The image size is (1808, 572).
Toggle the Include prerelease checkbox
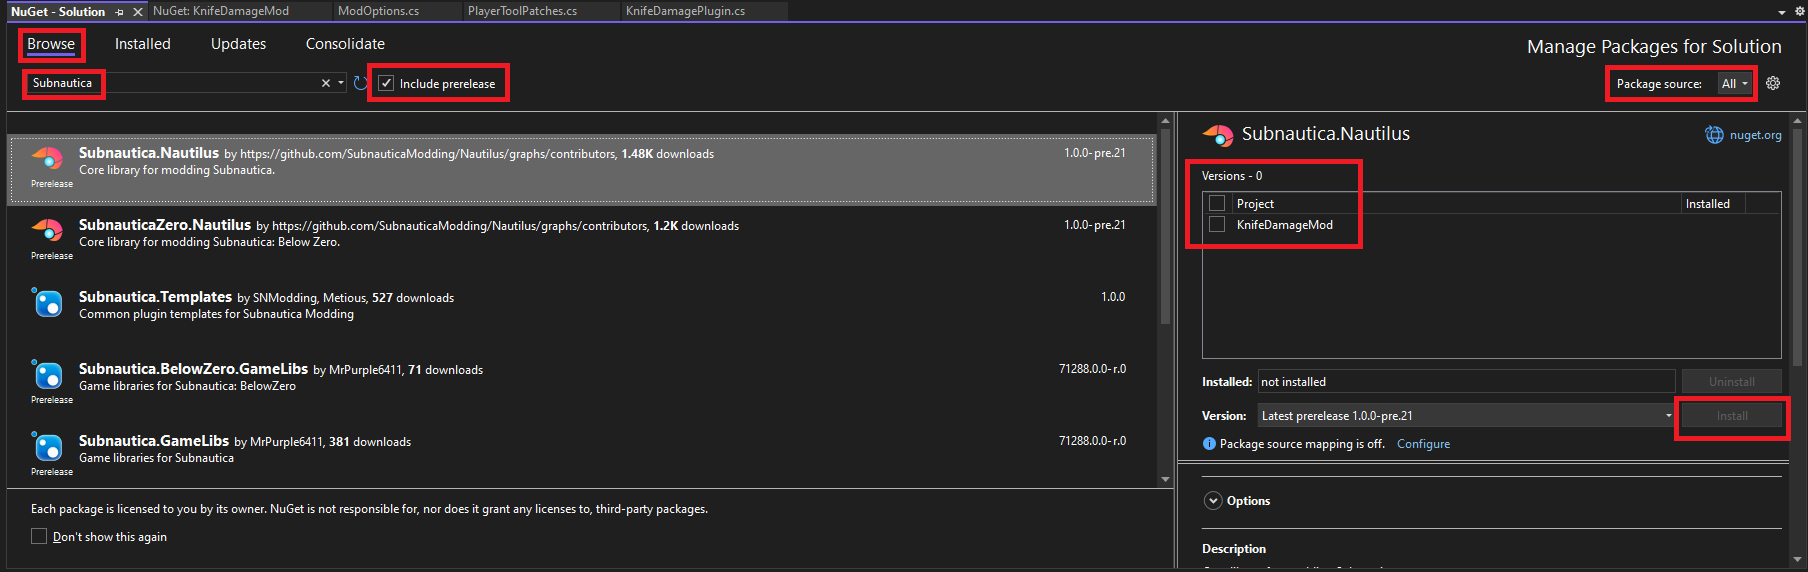pos(386,83)
